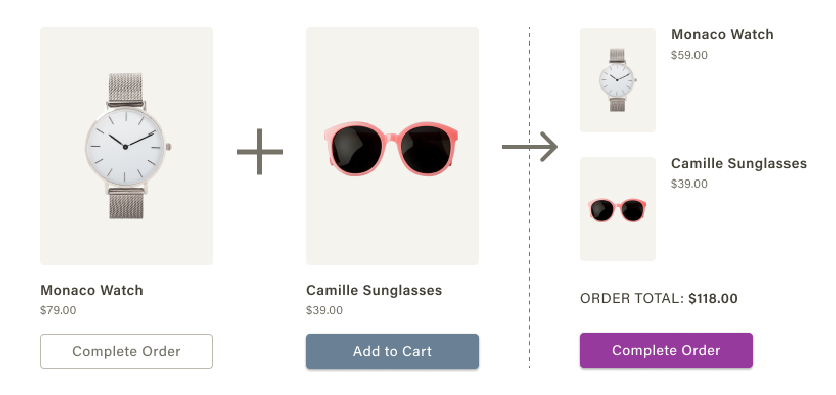The image size is (836, 395).
Task: Click the $39.00 price in order summary
Action: click(x=689, y=184)
